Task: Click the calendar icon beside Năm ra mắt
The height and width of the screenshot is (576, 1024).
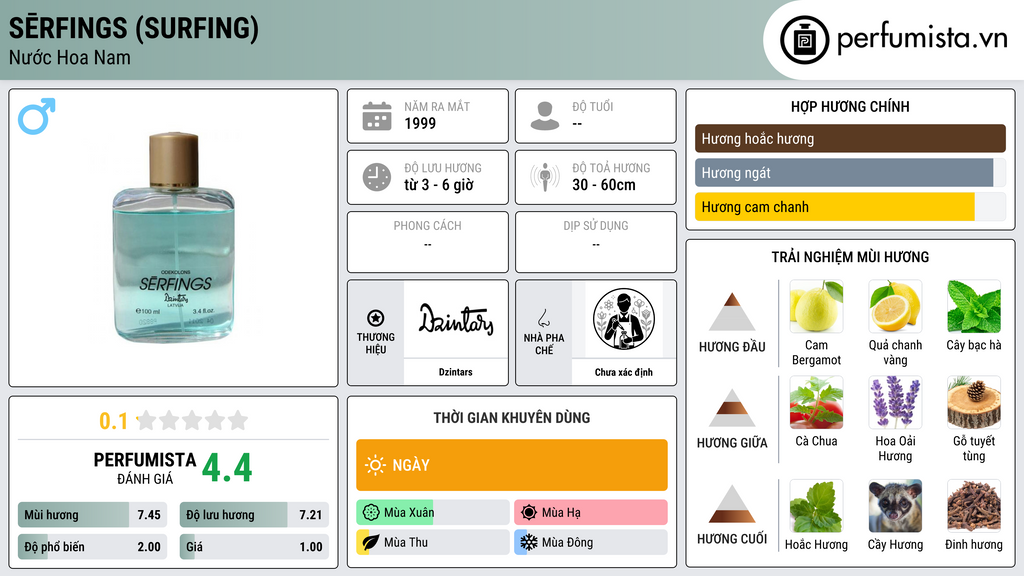Action: click(x=377, y=116)
